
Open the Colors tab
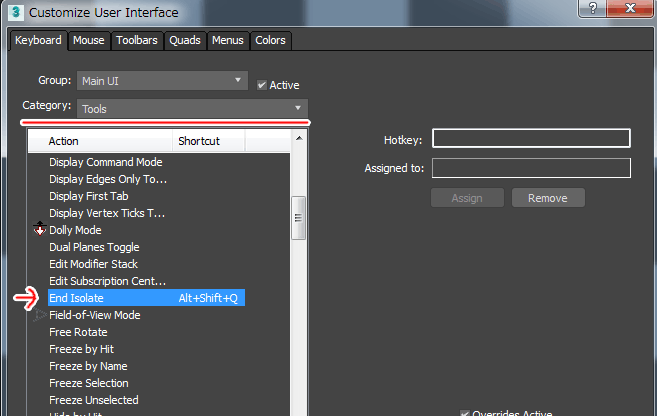point(270,41)
